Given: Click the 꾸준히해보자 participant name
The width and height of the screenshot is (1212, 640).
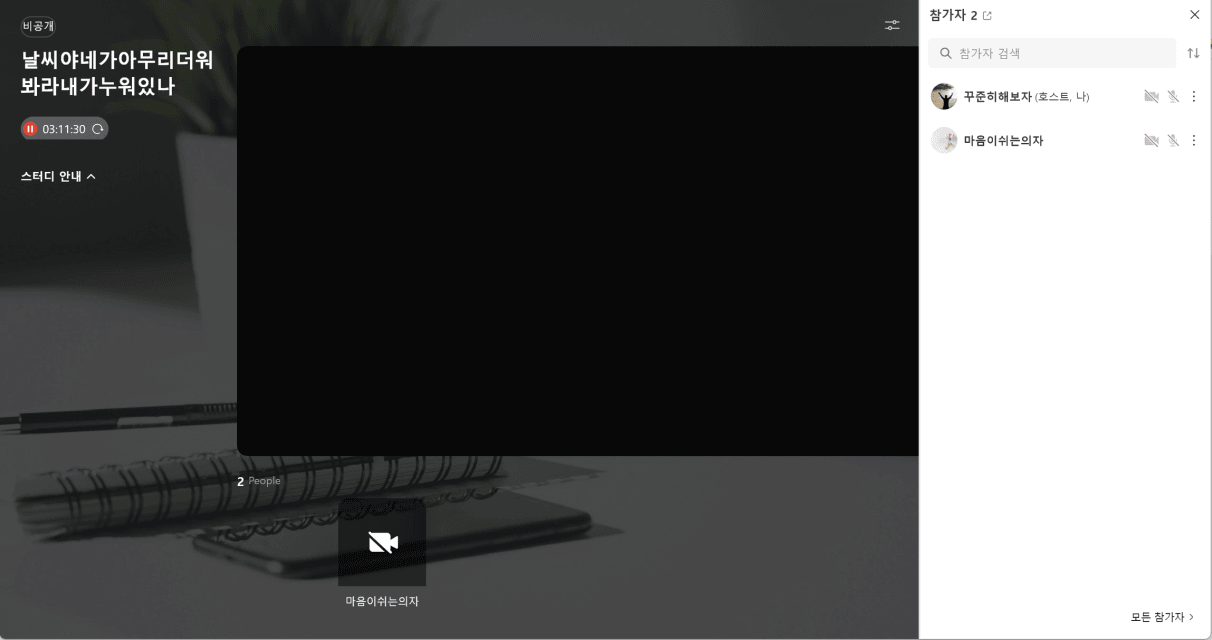Looking at the screenshot, I should [x=997, y=97].
